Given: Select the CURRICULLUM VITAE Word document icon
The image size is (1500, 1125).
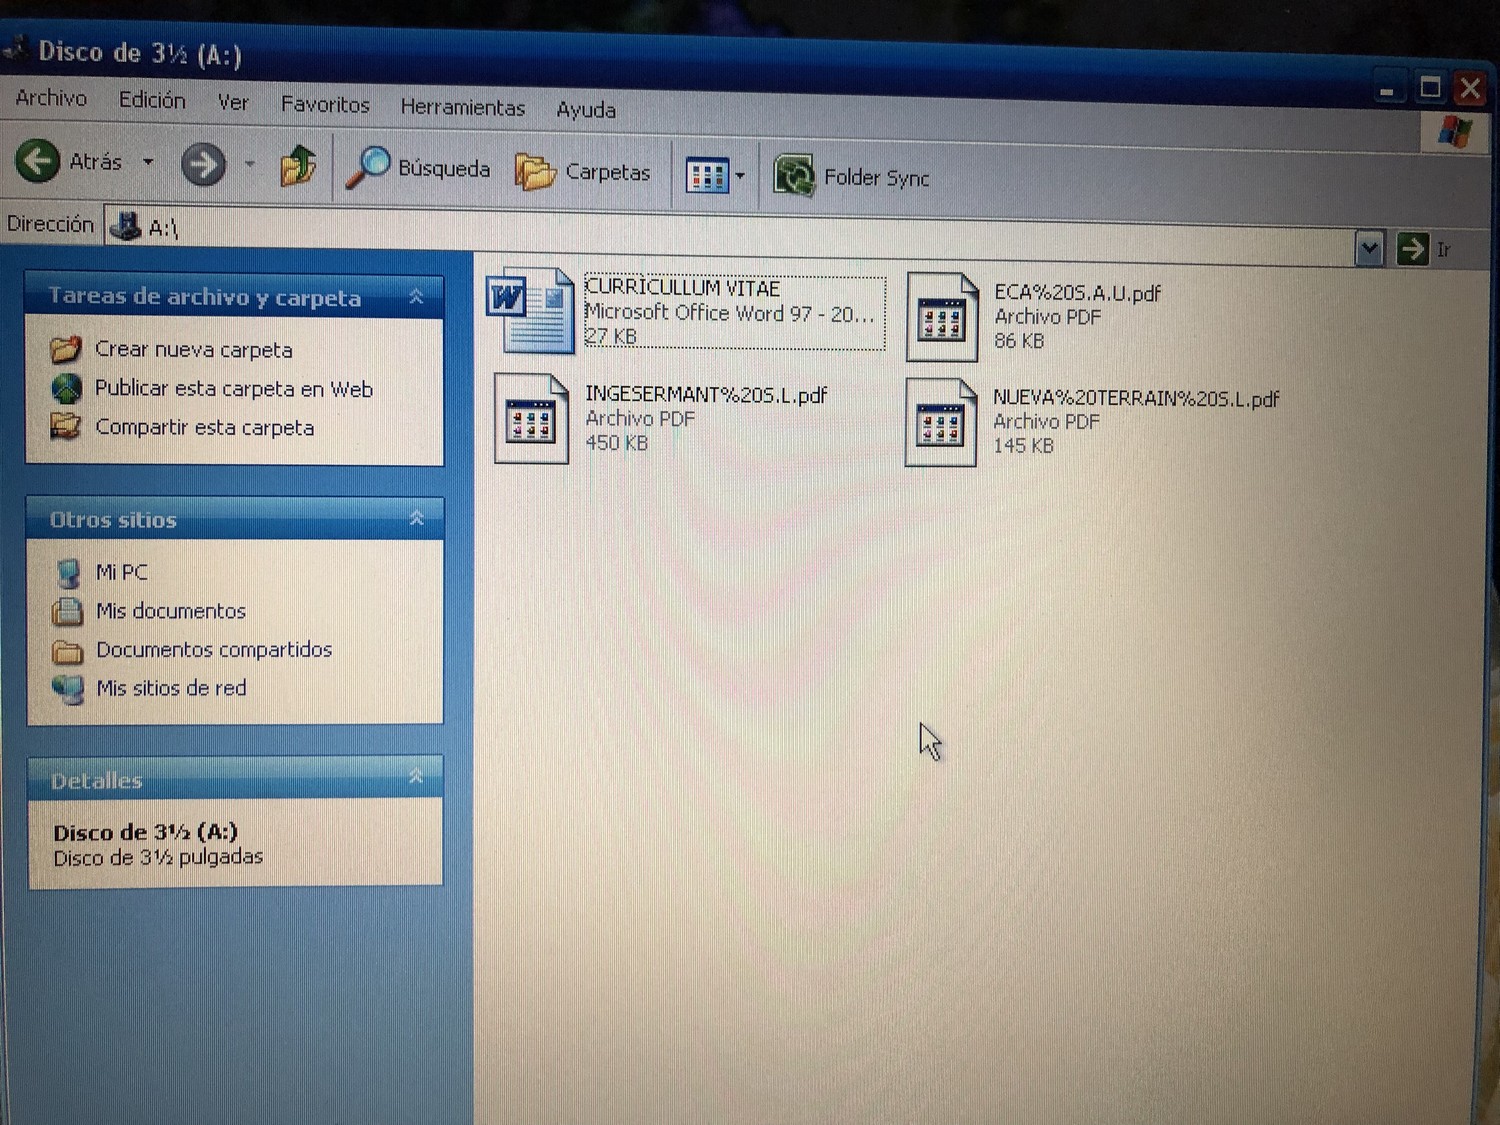Looking at the screenshot, I should click(x=530, y=309).
